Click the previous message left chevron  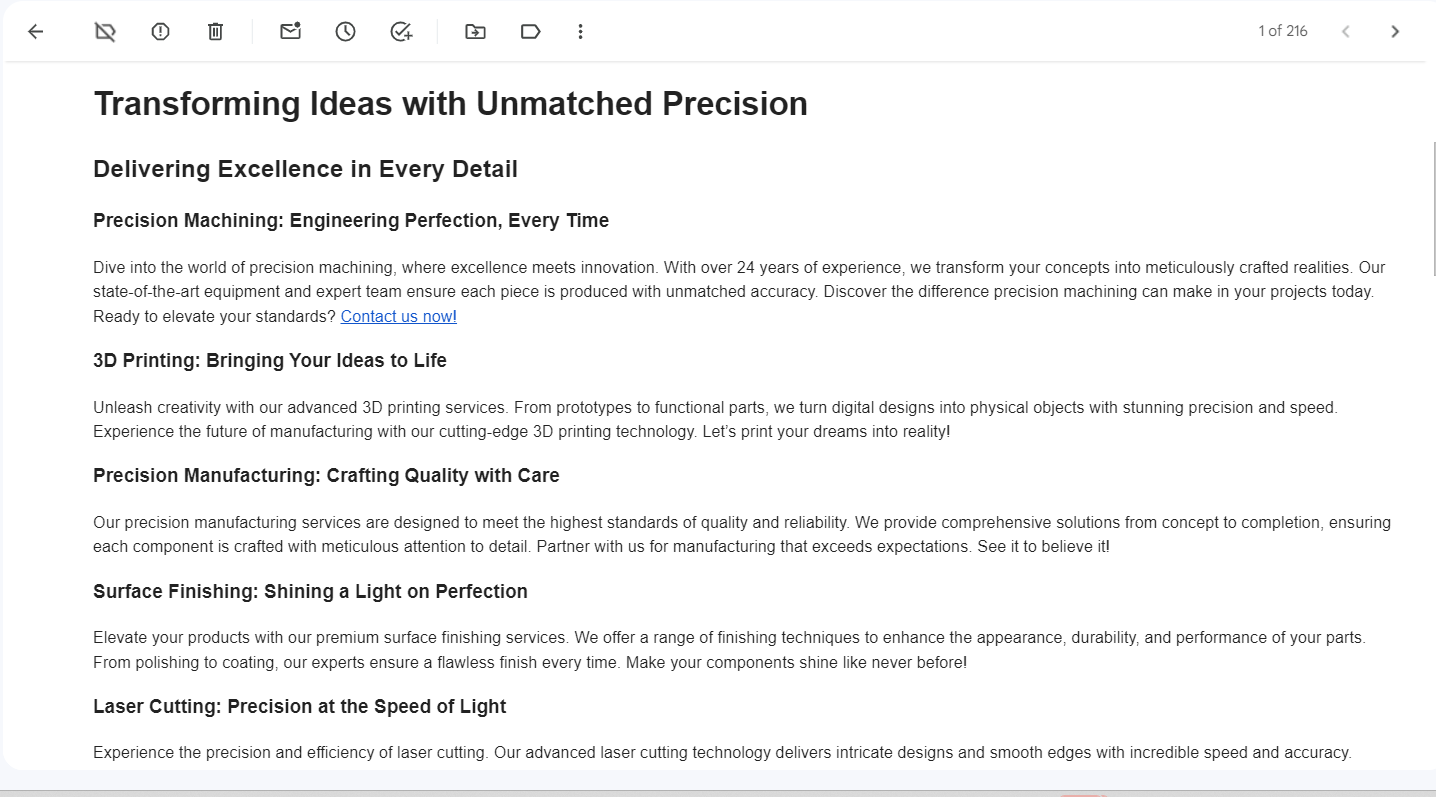(1346, 32)
